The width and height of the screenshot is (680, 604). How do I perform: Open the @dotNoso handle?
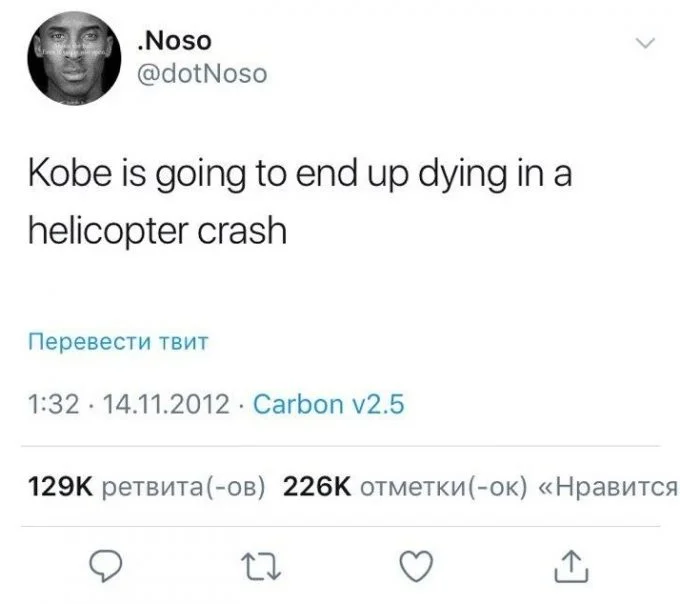tap(202, 74)
